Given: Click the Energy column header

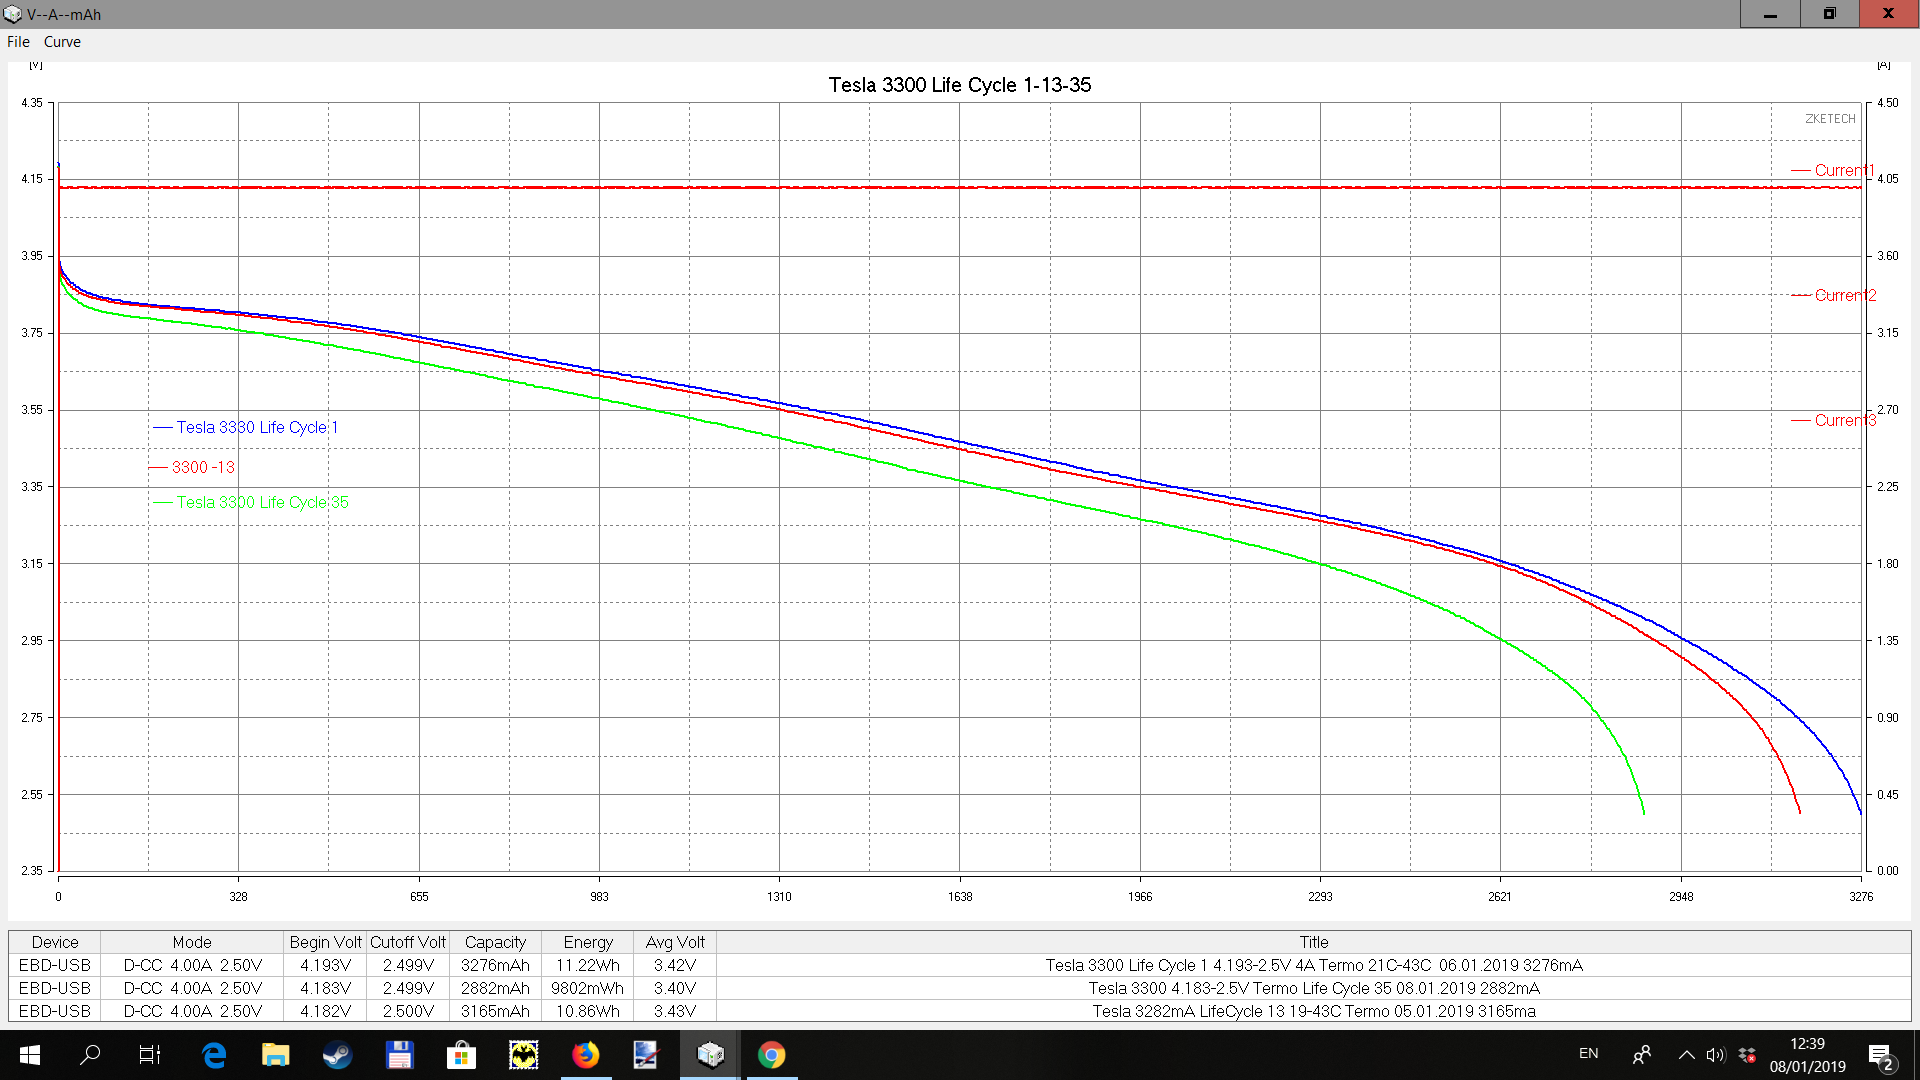Looking at the screenshot, I should point(587,942).
